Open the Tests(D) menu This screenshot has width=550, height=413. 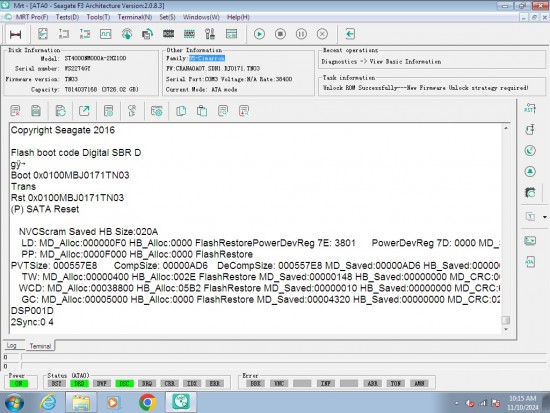(x=67, y=17)
